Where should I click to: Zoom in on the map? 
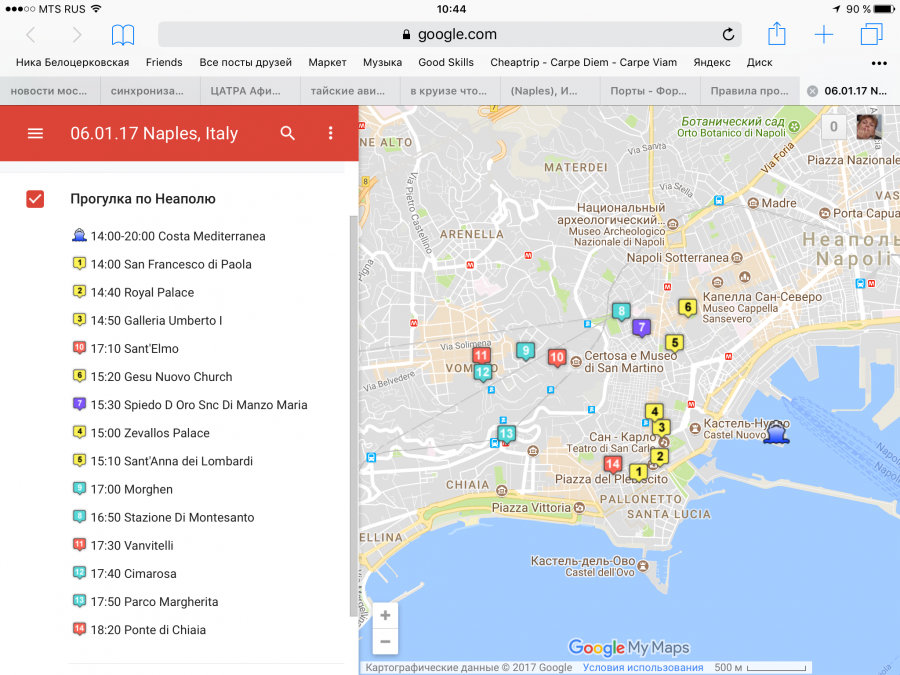[x=385, y=615]
